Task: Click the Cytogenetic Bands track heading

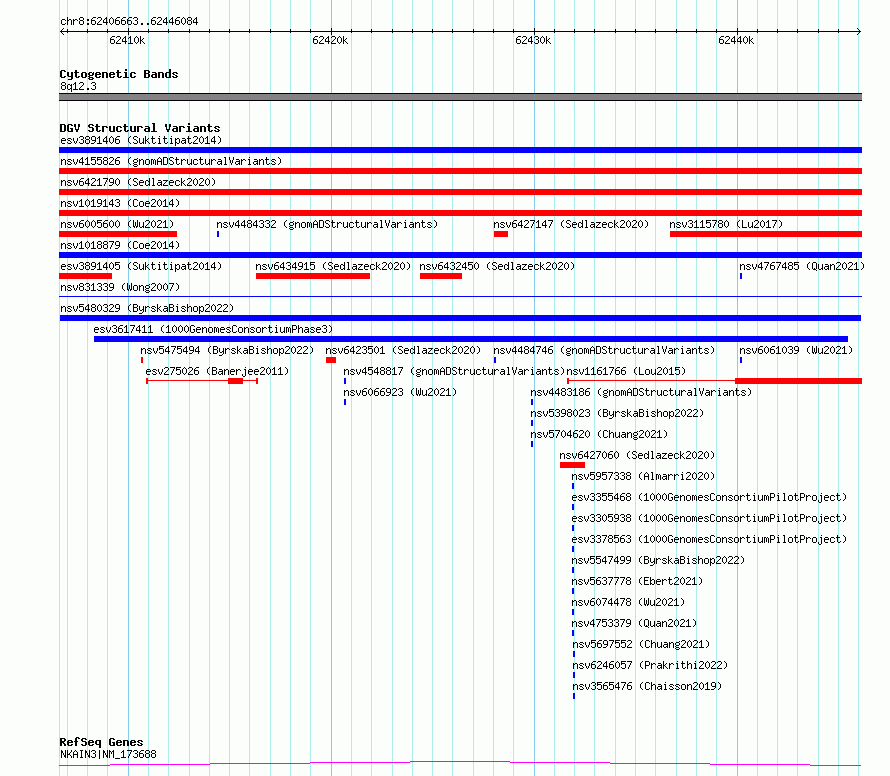Action: tap(119, 74)
